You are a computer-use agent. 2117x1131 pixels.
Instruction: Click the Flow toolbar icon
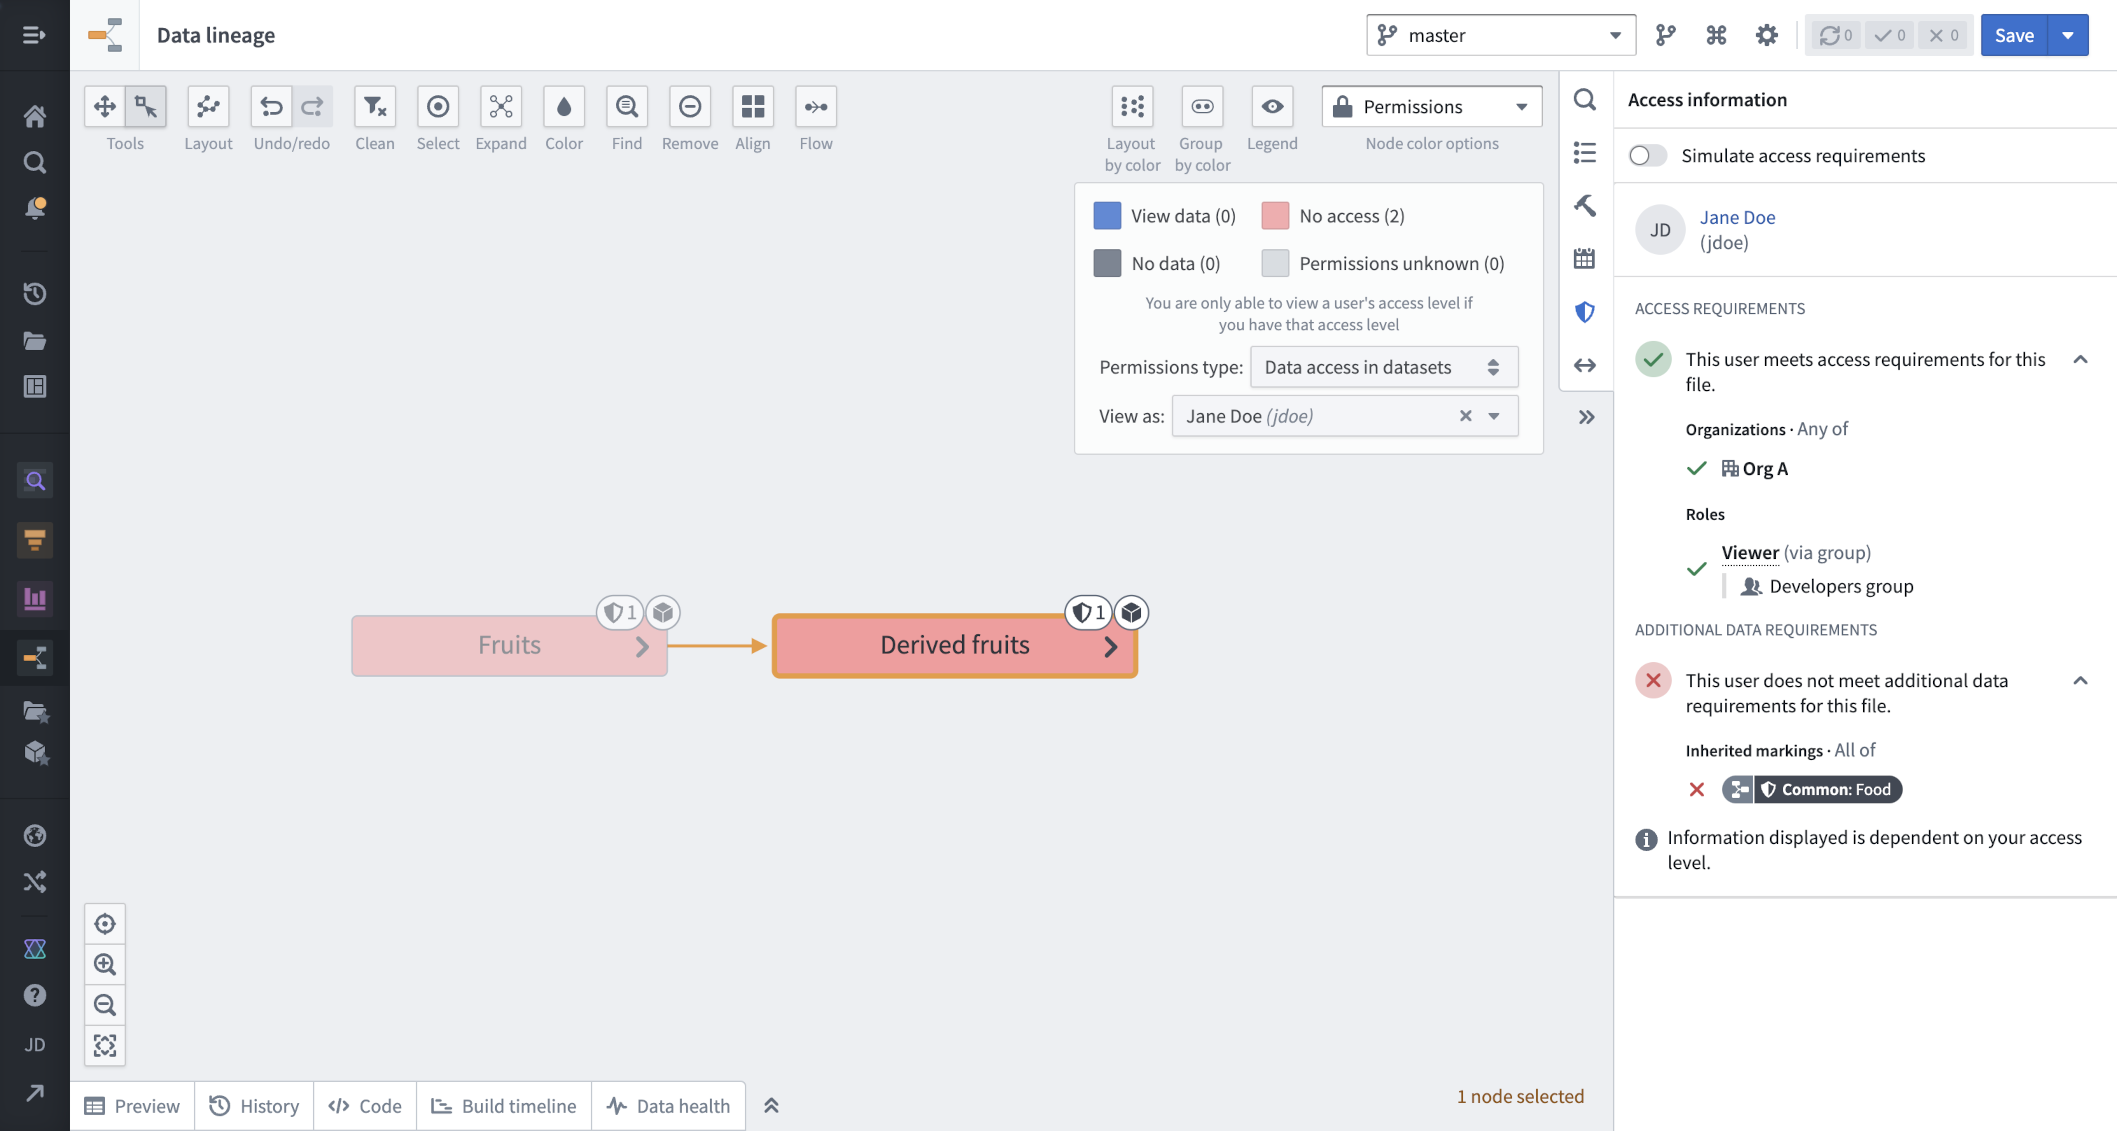pos(816,106)
